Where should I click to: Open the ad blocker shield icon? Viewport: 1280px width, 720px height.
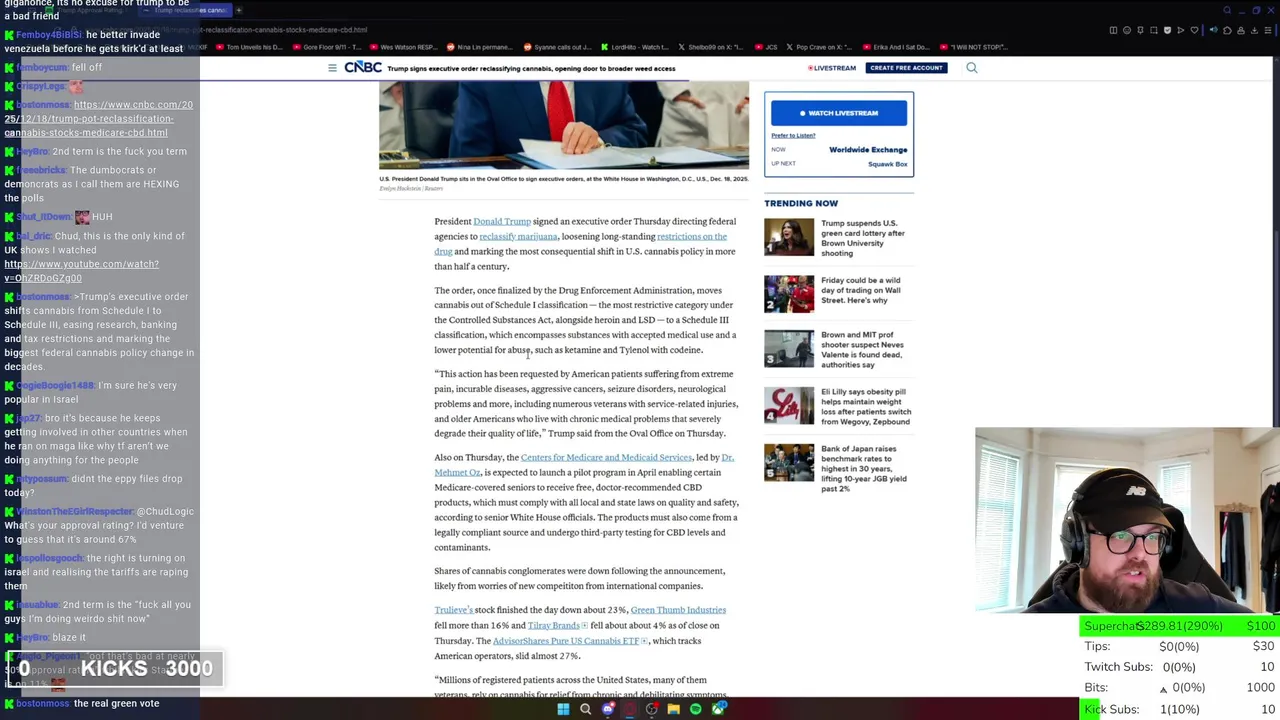(x=1167, y=30)
